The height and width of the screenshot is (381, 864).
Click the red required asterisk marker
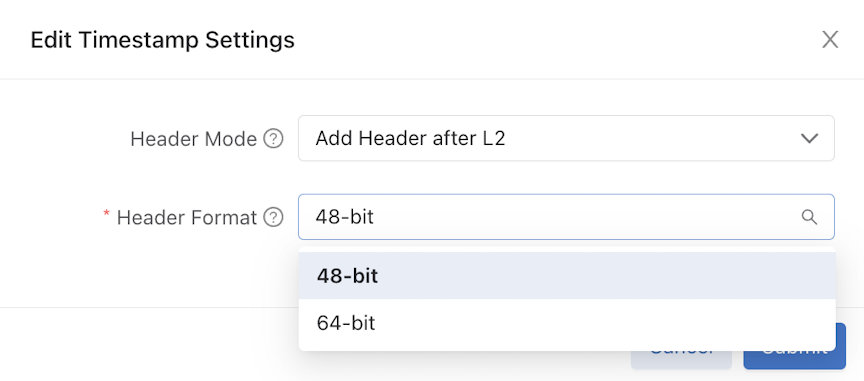[107, 214]
